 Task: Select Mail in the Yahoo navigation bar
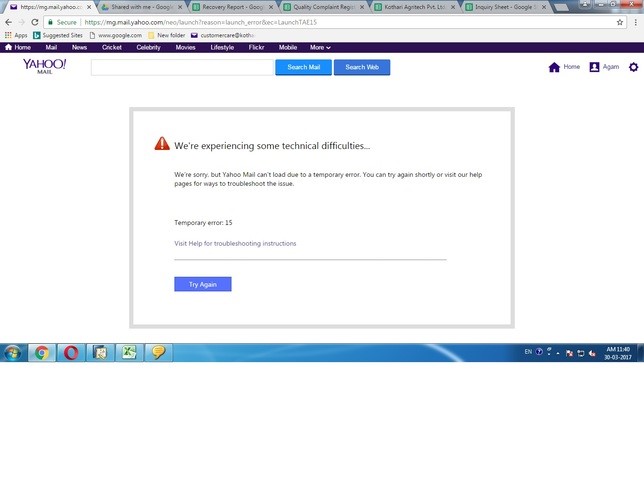click(x=51, y=47)
